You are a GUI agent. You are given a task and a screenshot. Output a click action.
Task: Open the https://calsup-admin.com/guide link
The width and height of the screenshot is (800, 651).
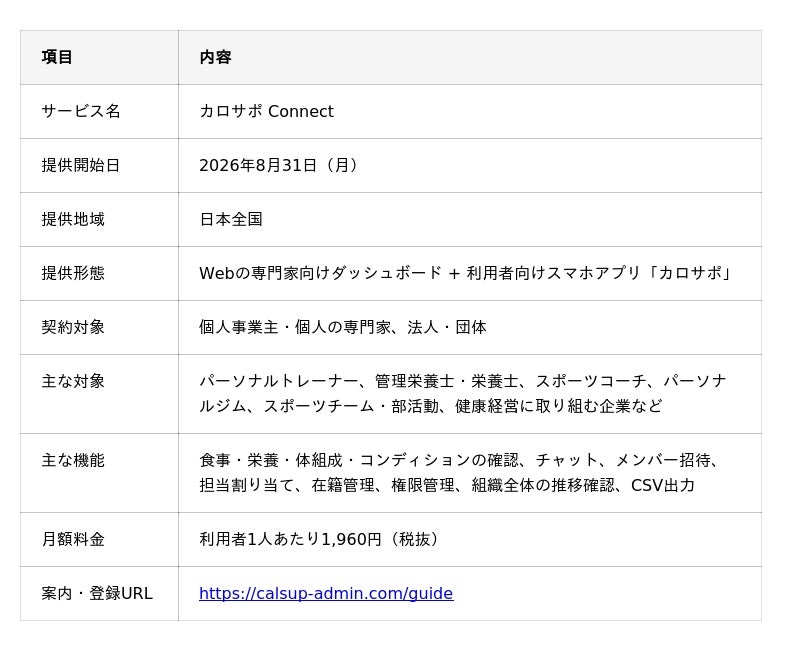326,593
